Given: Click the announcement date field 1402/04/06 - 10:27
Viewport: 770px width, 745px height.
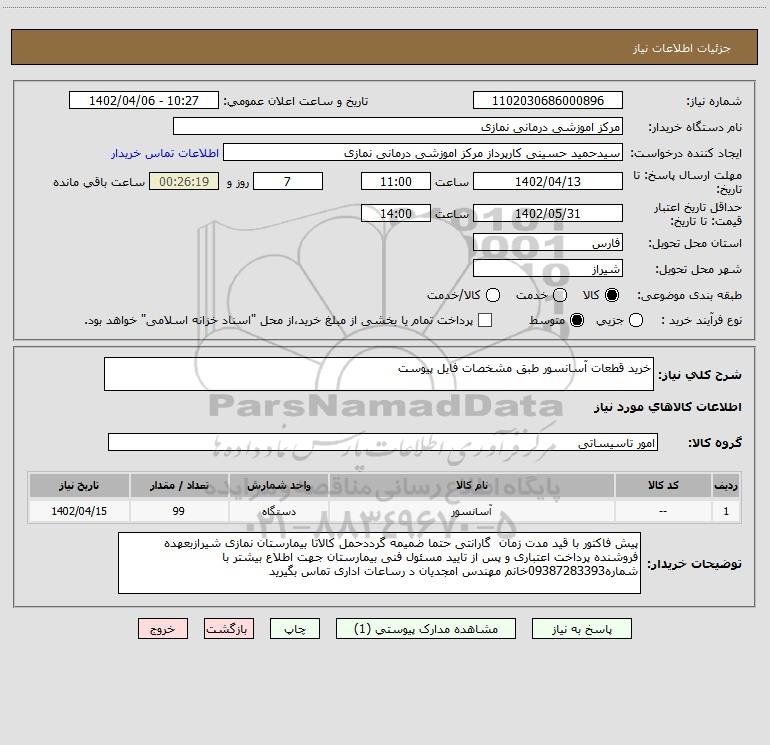Looking at the screenshot, I should tap(144, 100).
